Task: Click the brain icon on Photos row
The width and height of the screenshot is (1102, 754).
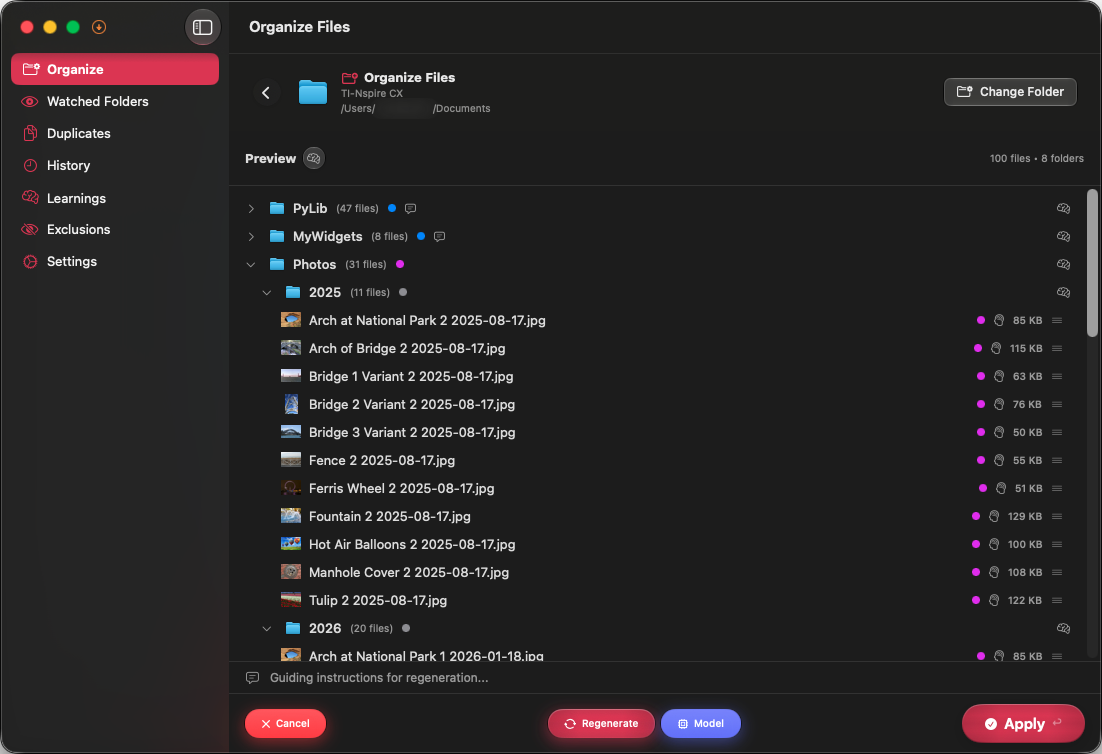Action: click(1063, 264)
